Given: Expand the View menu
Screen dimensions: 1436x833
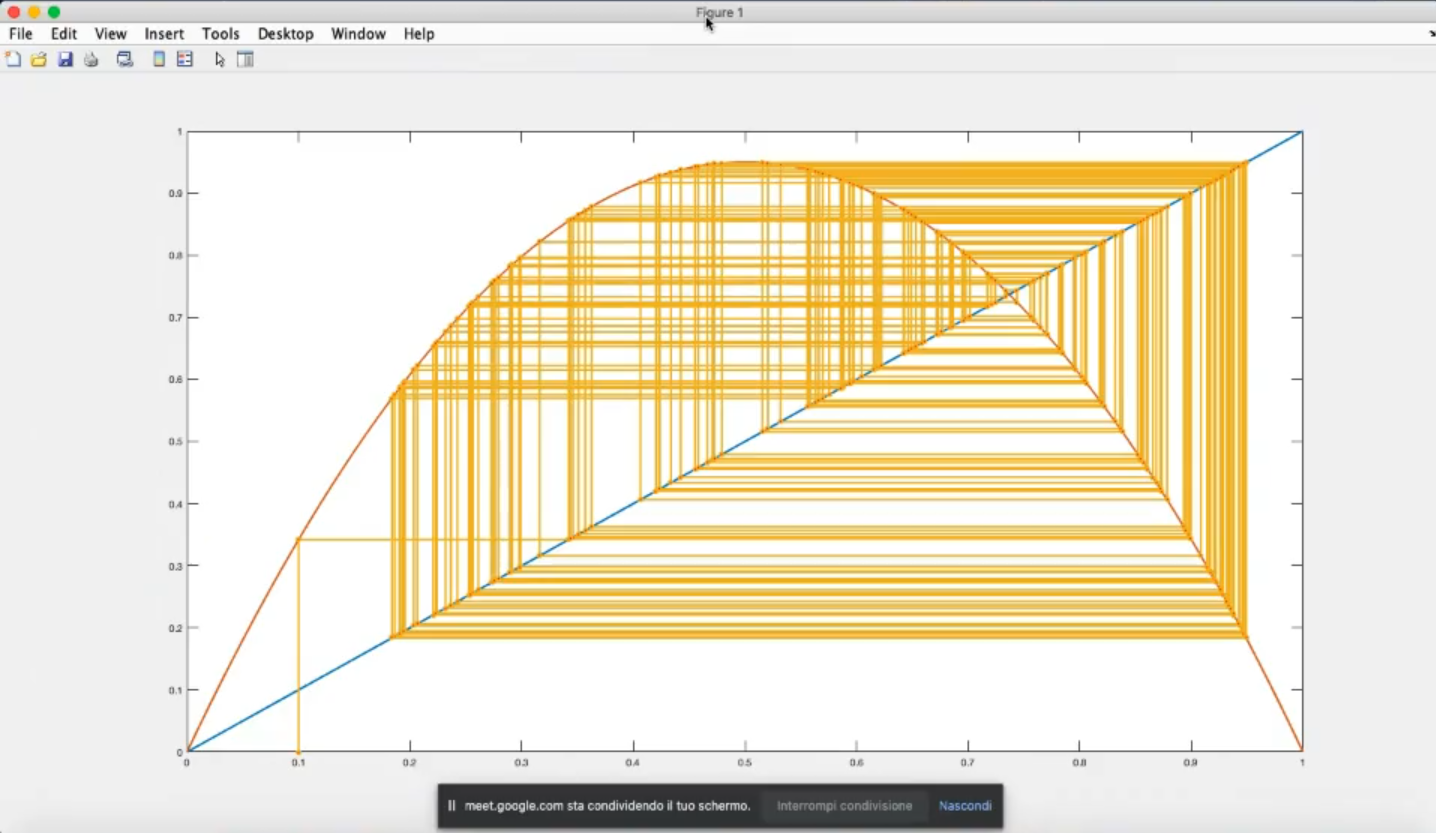Looking at the screenshot, I should point(110,34).
